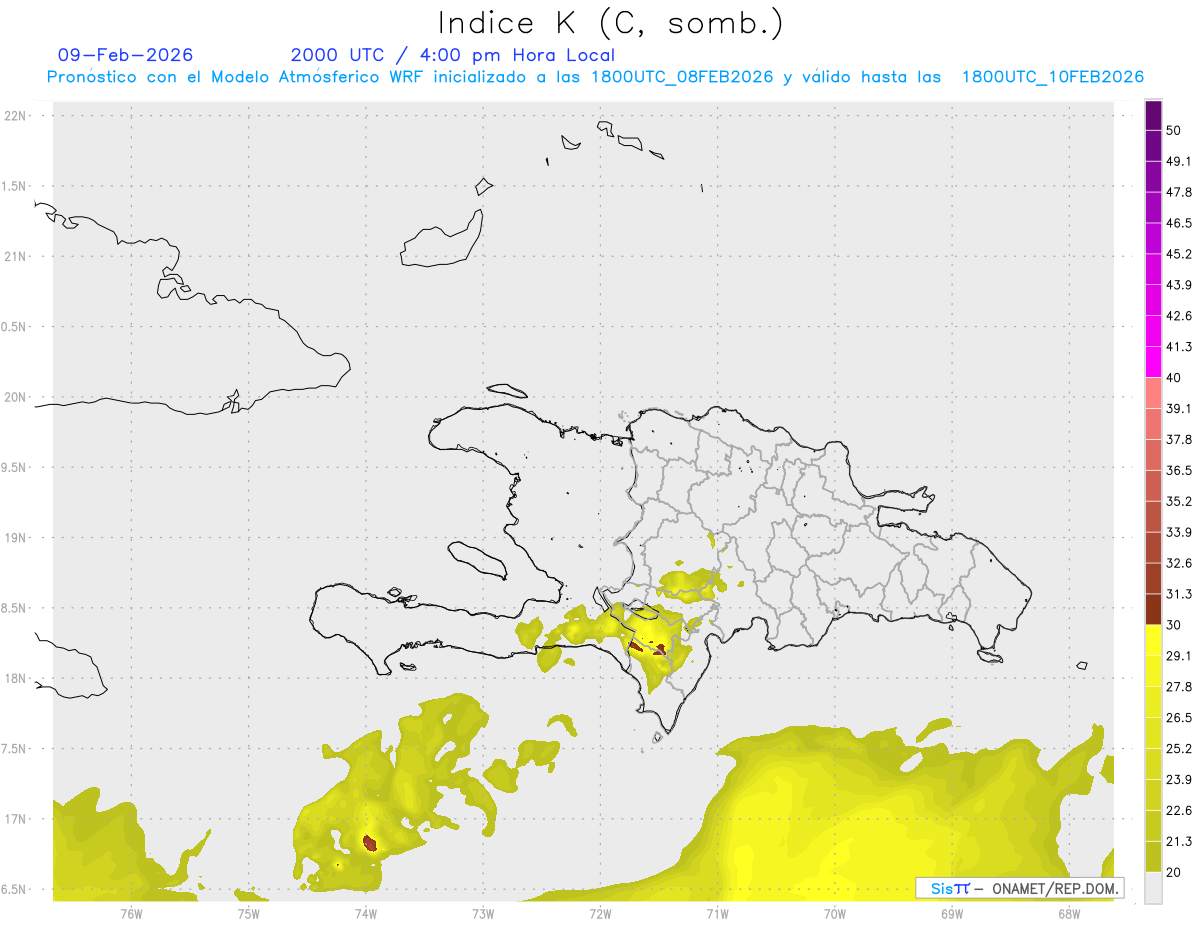1200x927 pixels.
Task: Click the 18N latitude label
Action: point(16,678)
